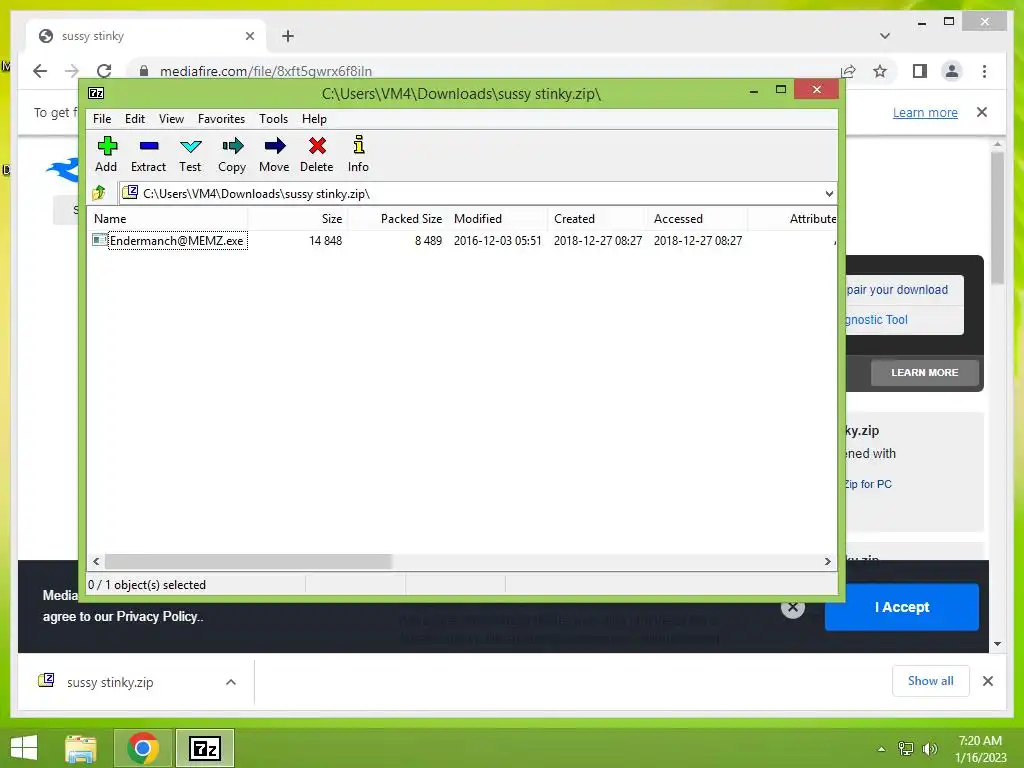Viewport: 1024px width, 768px height.
Task: Click the Move toolbar icon
Action: [274, 154]
